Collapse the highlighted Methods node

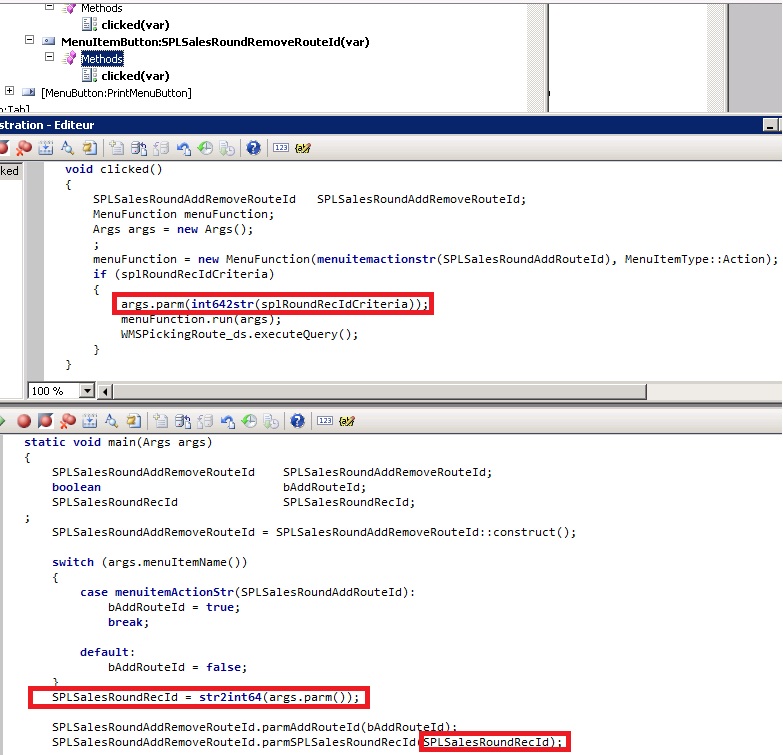click(49, 57)
